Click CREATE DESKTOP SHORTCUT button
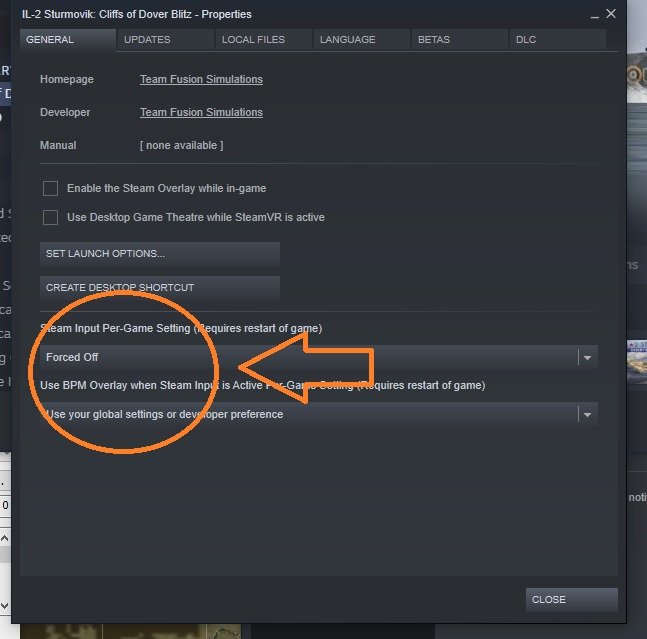This screenshot has width=647, height=639. point(160,288)
